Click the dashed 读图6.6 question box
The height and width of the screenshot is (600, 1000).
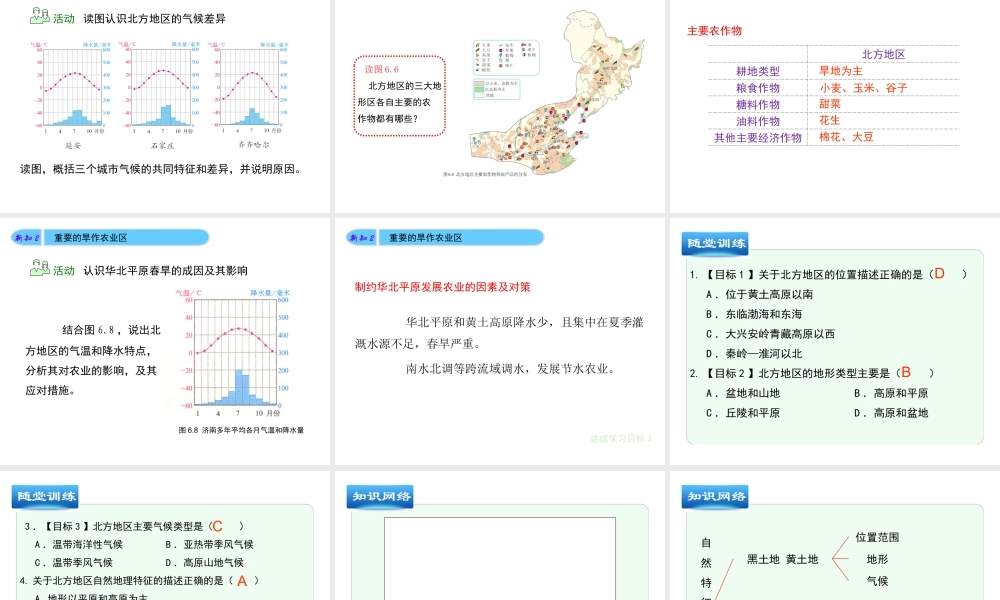pyautogui.click(x=399, y=96)
